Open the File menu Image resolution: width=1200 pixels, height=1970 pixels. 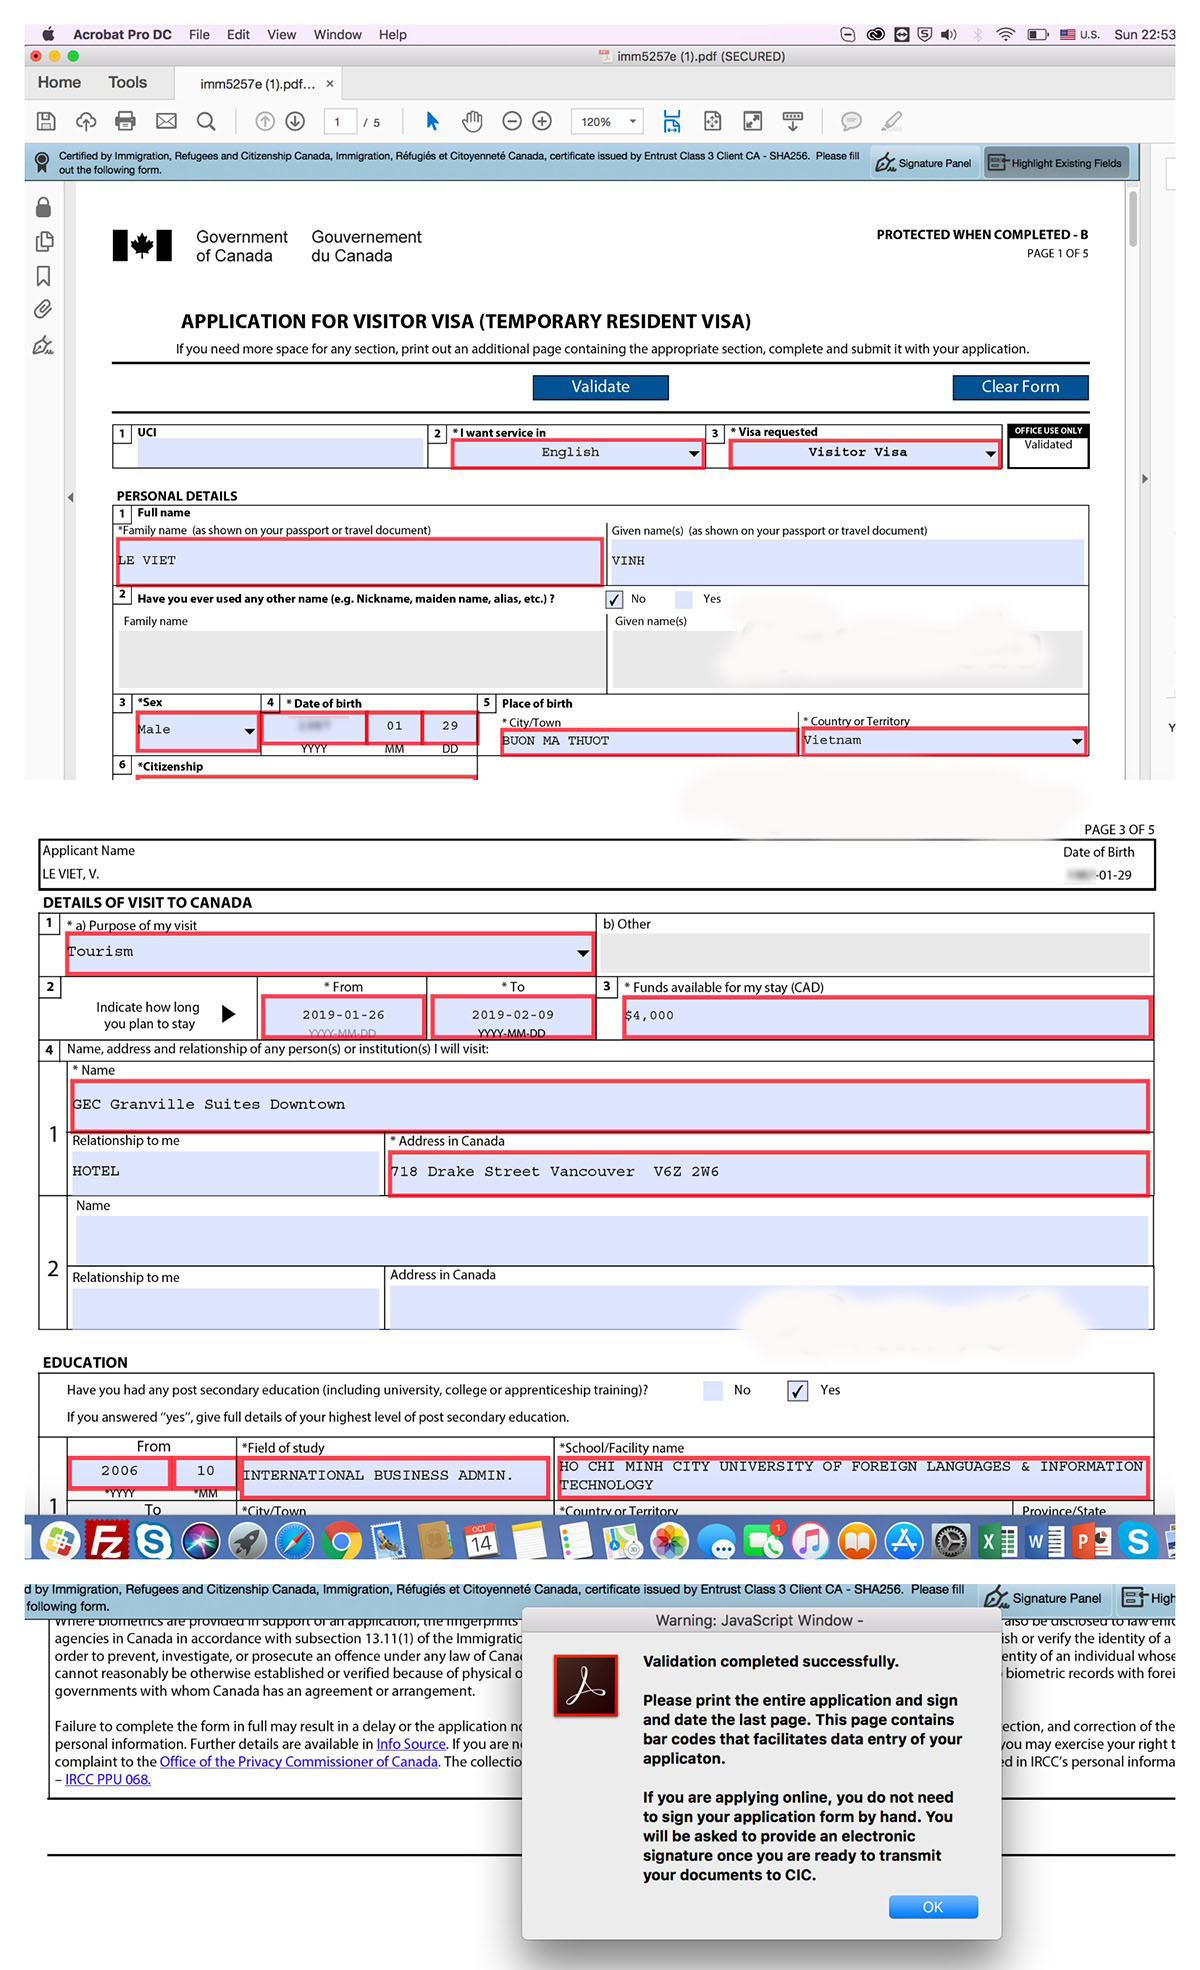pyautogui.click(x=199, y=34)
